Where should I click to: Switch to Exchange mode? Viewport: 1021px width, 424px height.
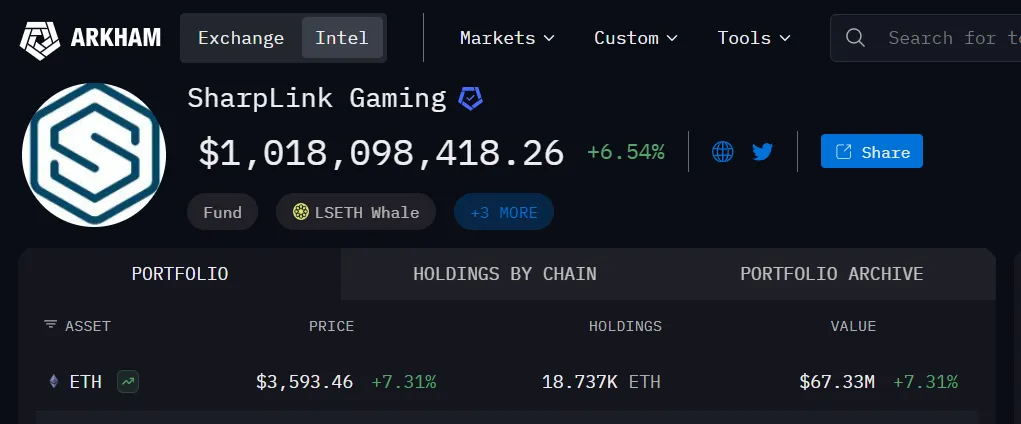tap(241, 38)
